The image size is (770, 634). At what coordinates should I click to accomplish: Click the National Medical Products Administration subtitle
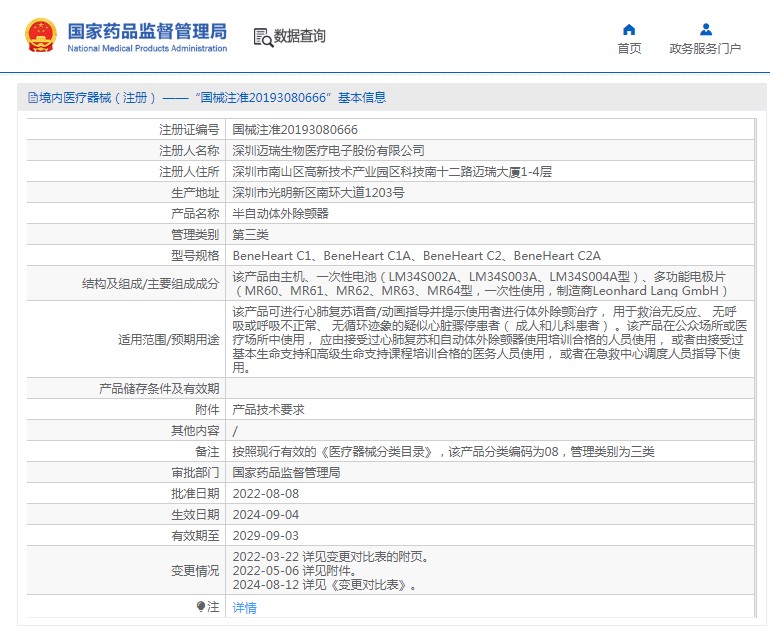click(x=147, y=49)
